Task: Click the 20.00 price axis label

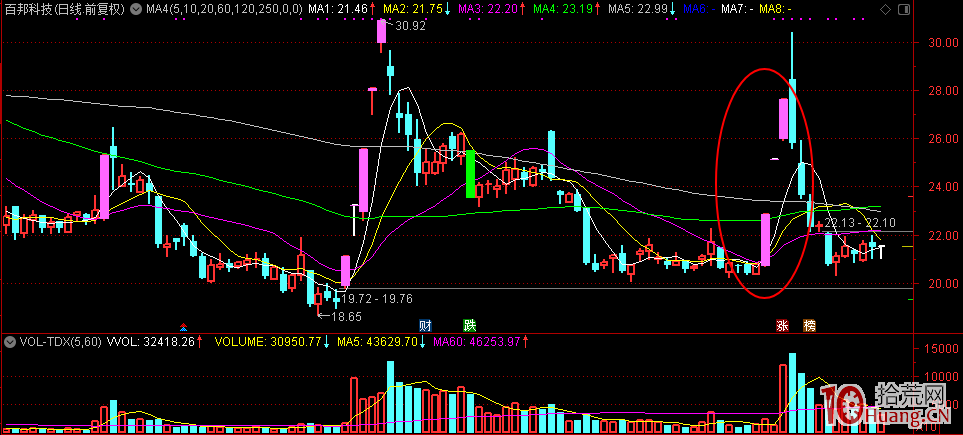Action: (x=945, y=283)
